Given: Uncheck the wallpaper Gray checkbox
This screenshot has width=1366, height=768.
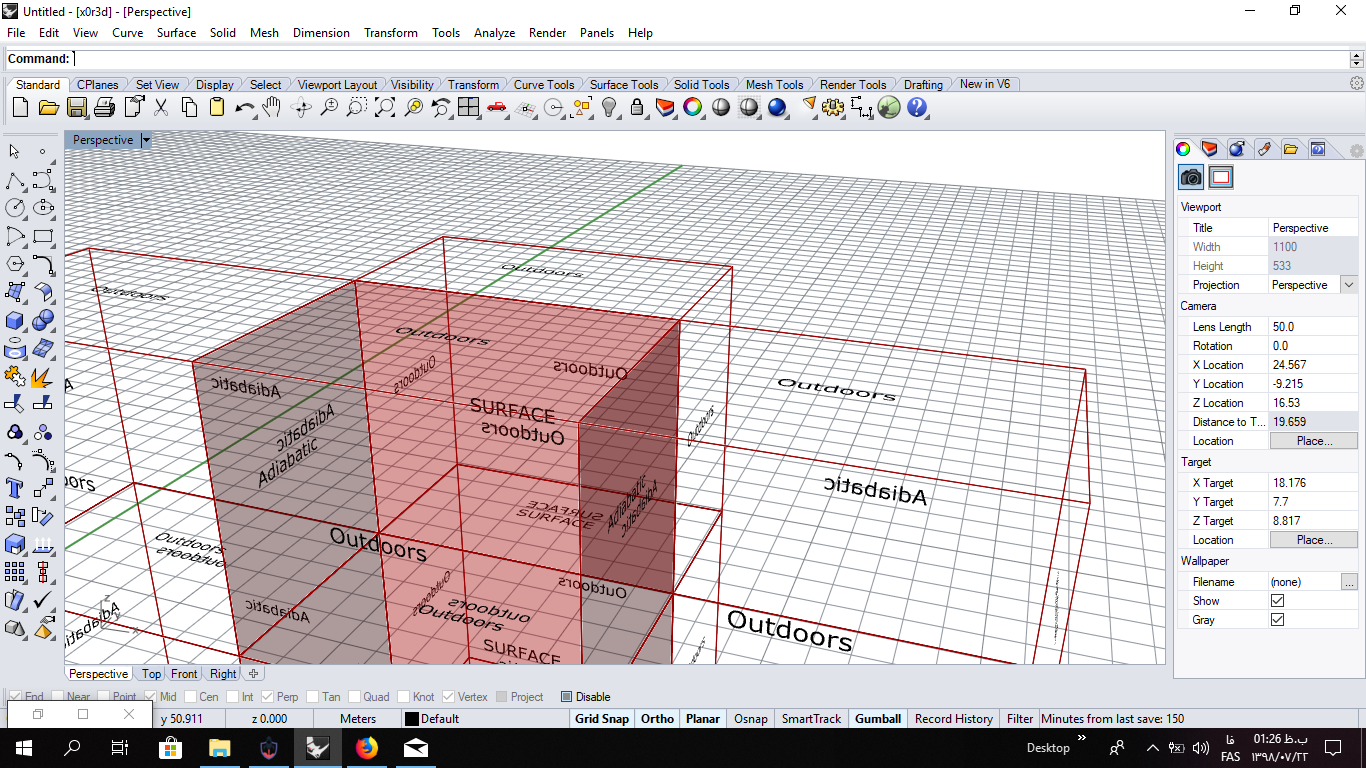Looking at the screenshot, I should pyautogui.click(x=1277, y=620).
